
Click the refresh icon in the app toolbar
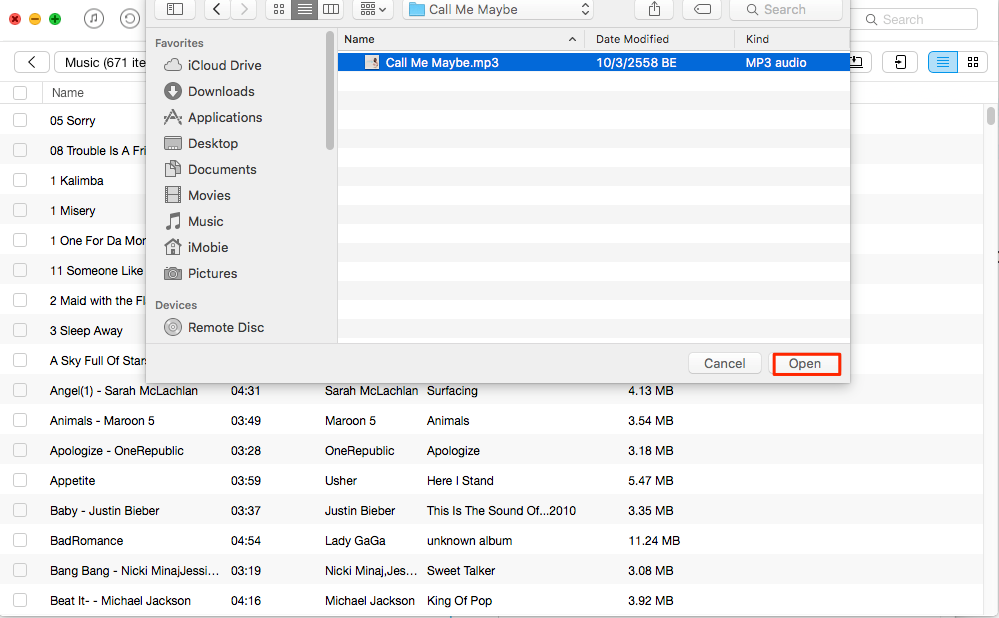coord(130,18)
